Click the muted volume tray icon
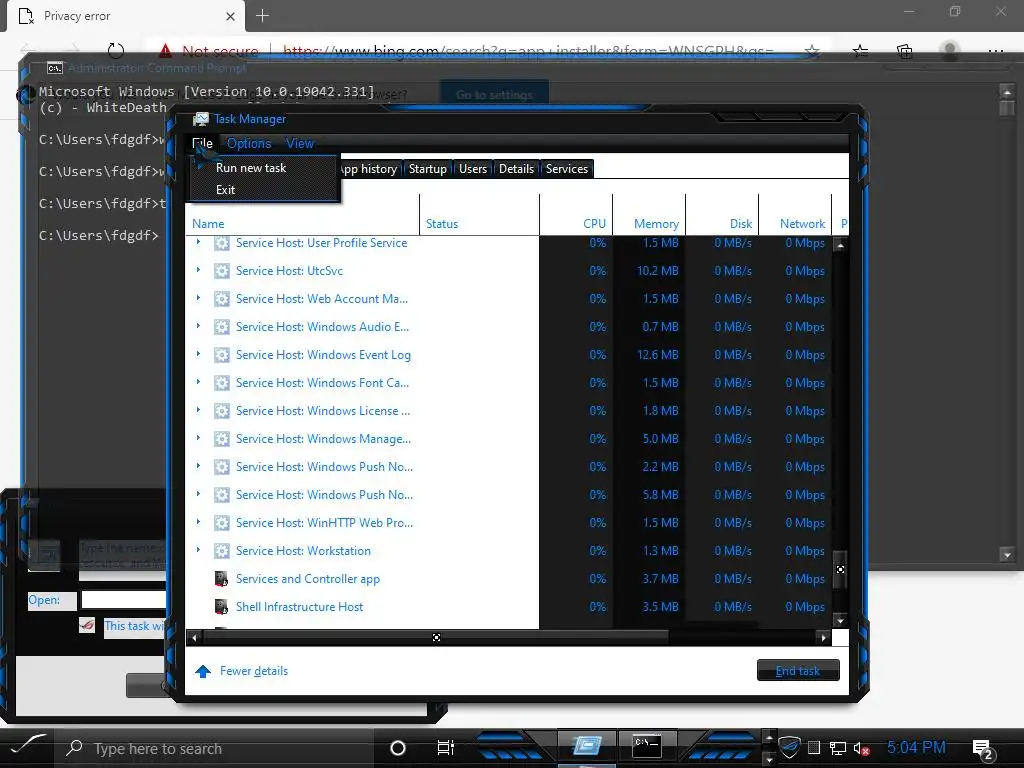The image size is (1024, 768). click(861, 748)
